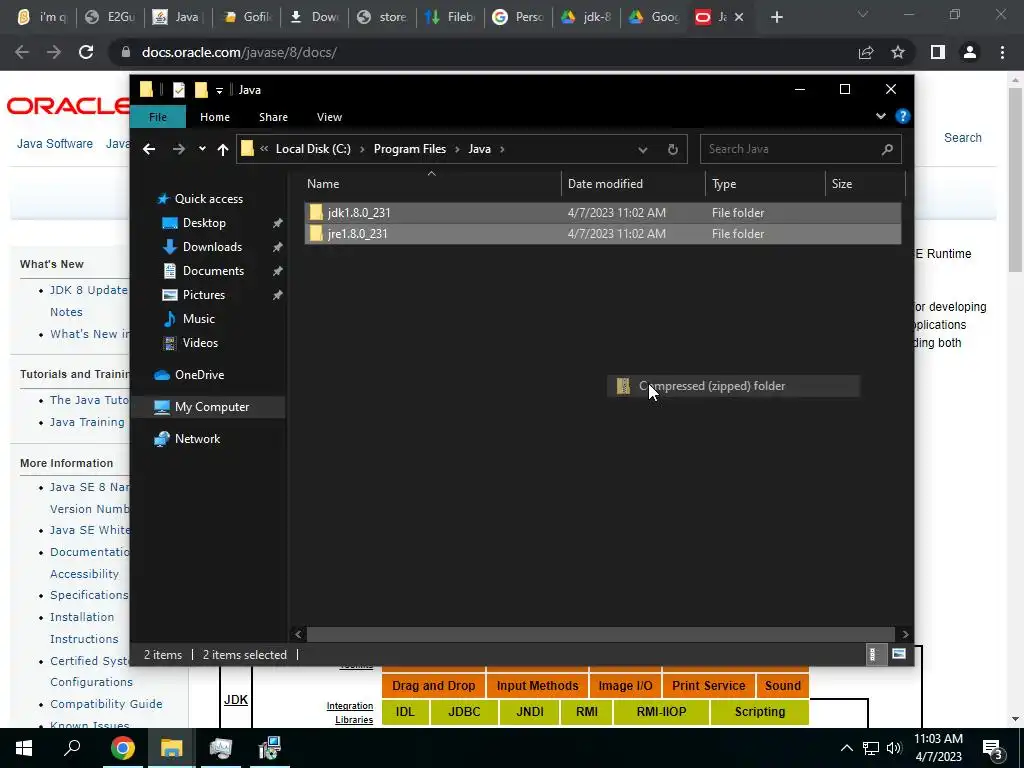The height and width of the screenshot is (768, 1024).
Task: Select the jdk1.8.0_231 folder
Action: [602, 213]
